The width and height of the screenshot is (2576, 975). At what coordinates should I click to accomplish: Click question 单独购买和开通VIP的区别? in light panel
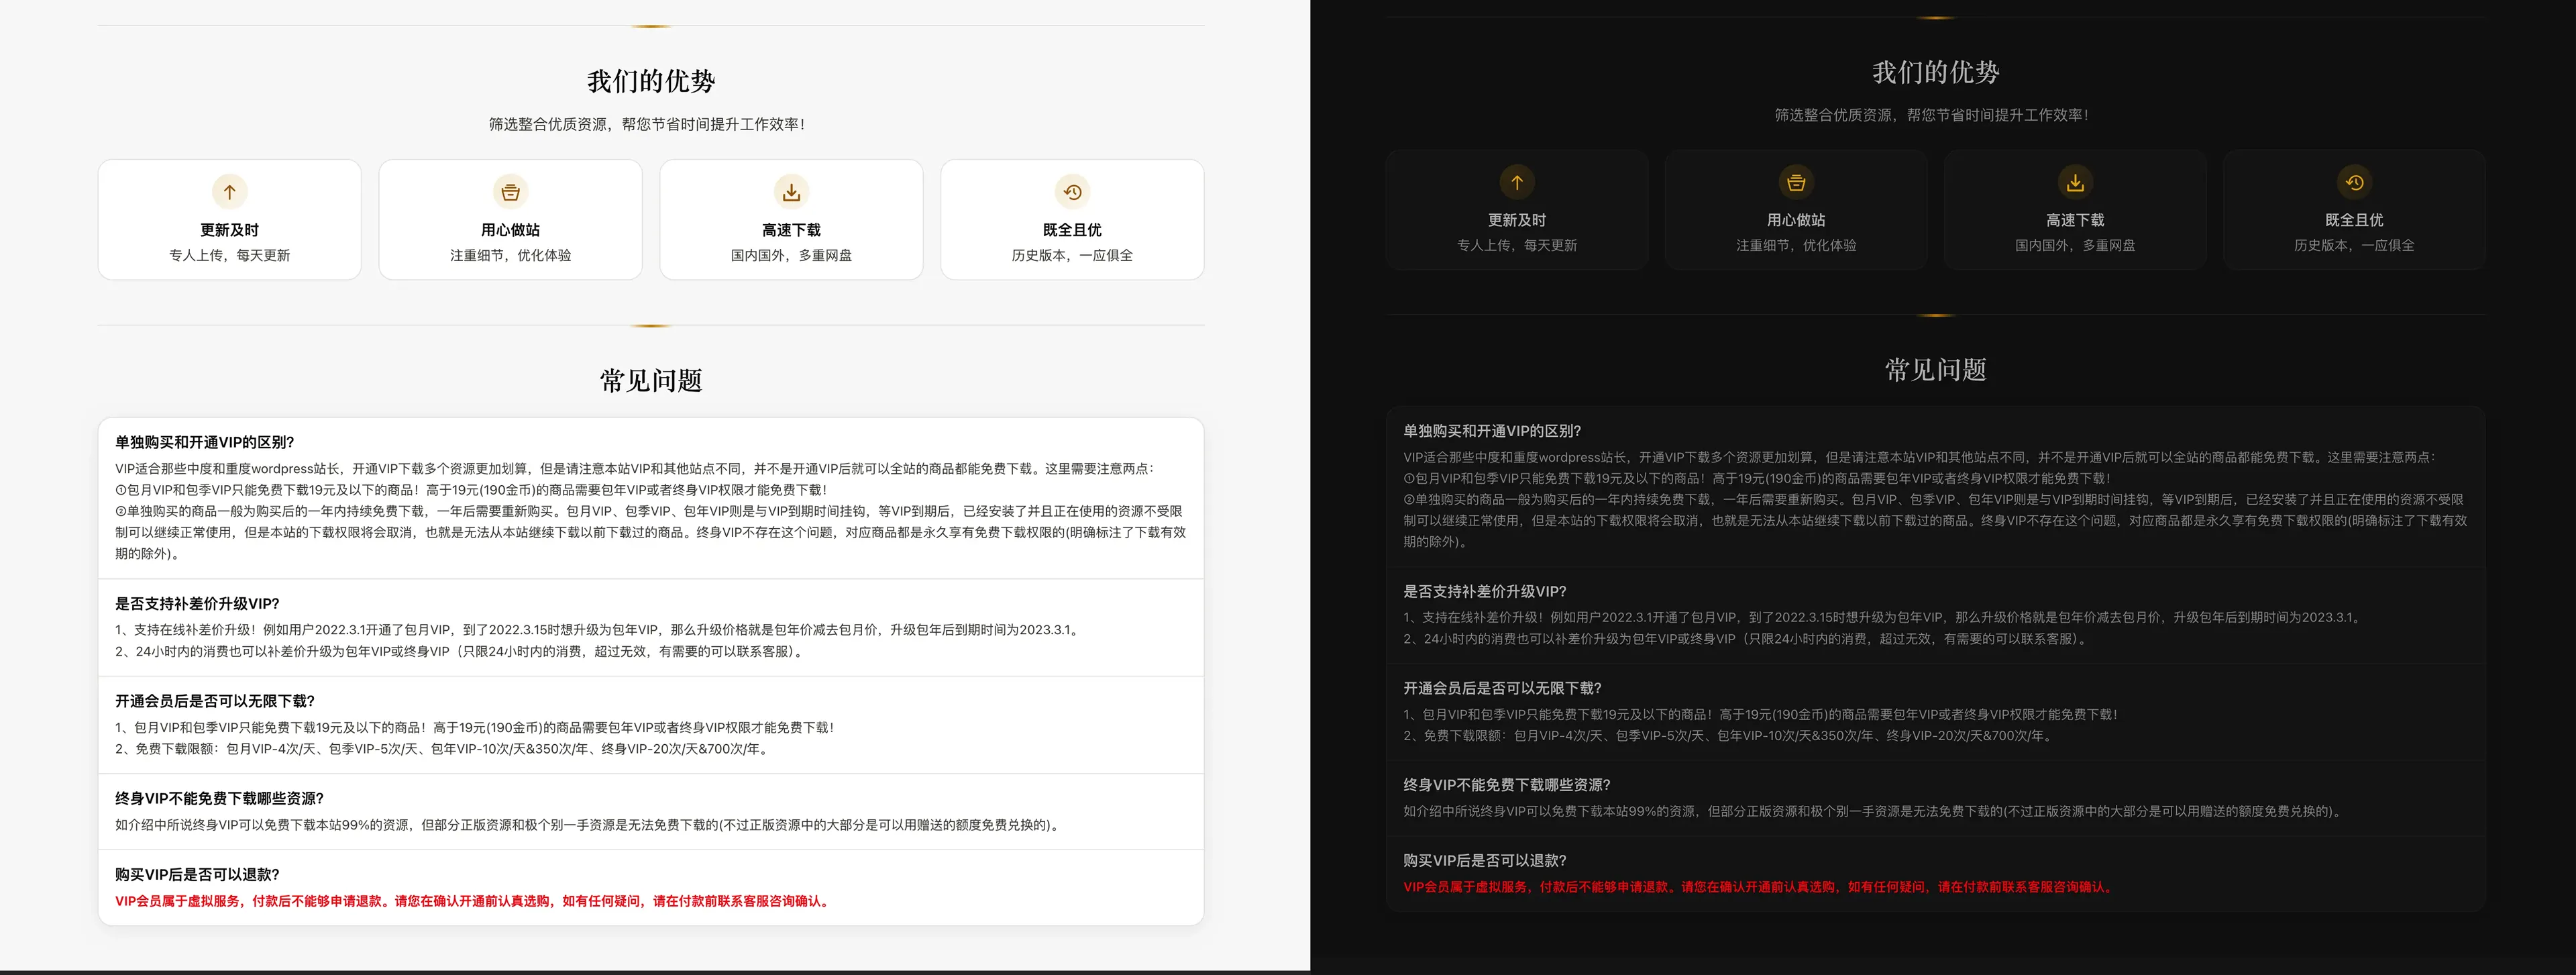click(204, 442)
